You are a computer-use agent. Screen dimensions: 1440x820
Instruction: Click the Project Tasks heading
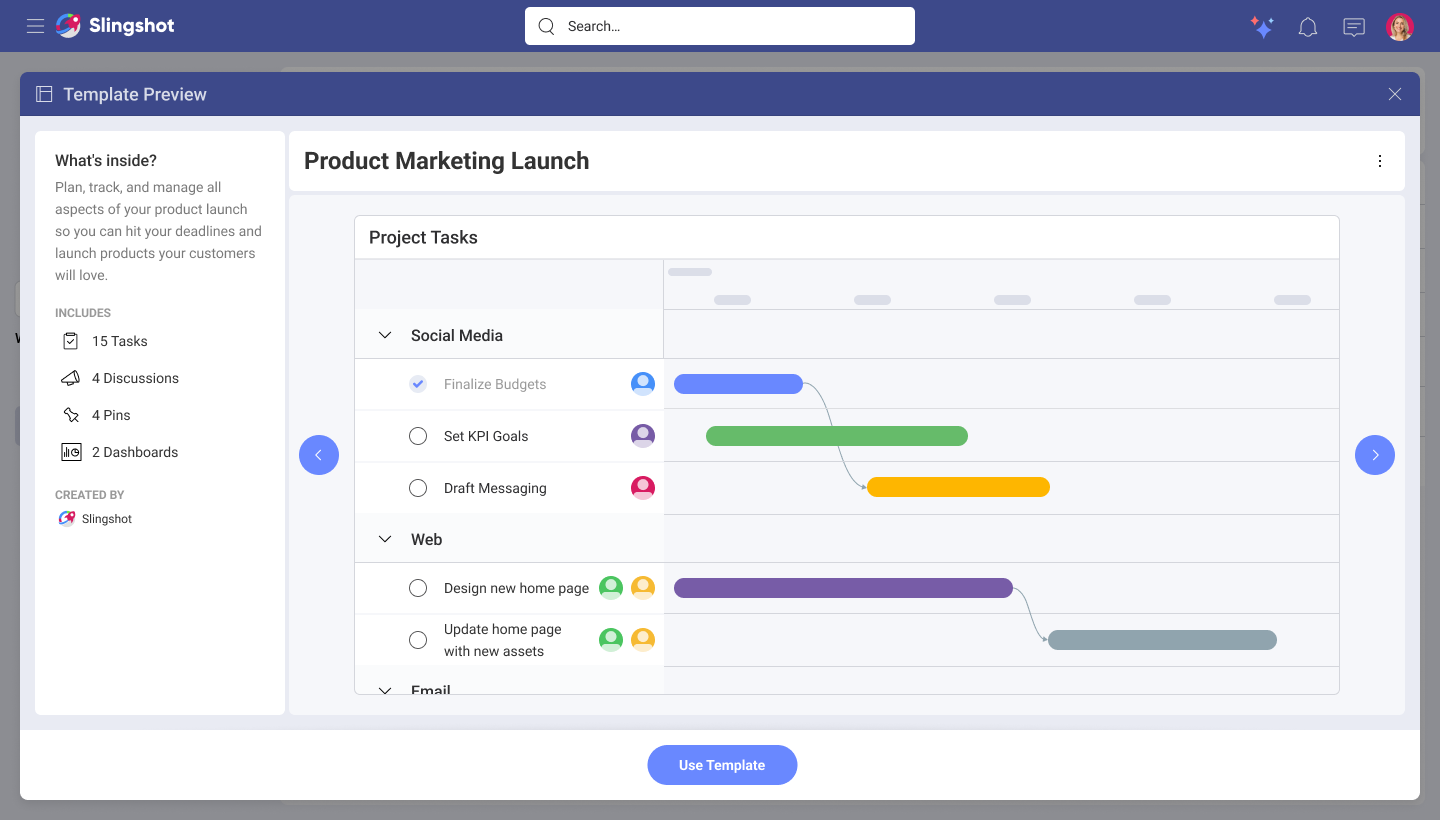(x=423, y=237)
